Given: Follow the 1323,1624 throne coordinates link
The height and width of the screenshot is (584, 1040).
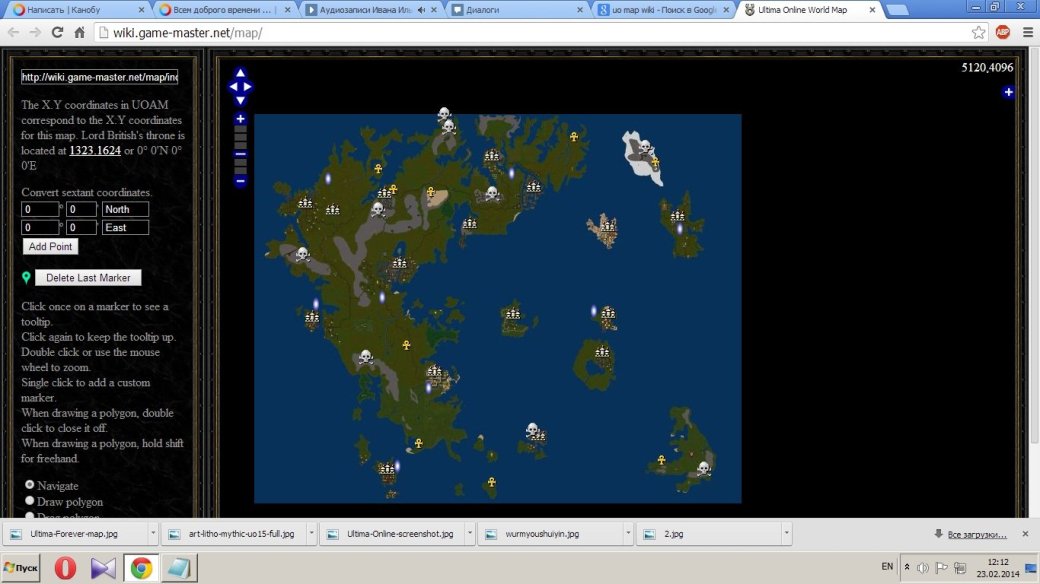Looking at the screenshot, I should [x=95, y=150].
